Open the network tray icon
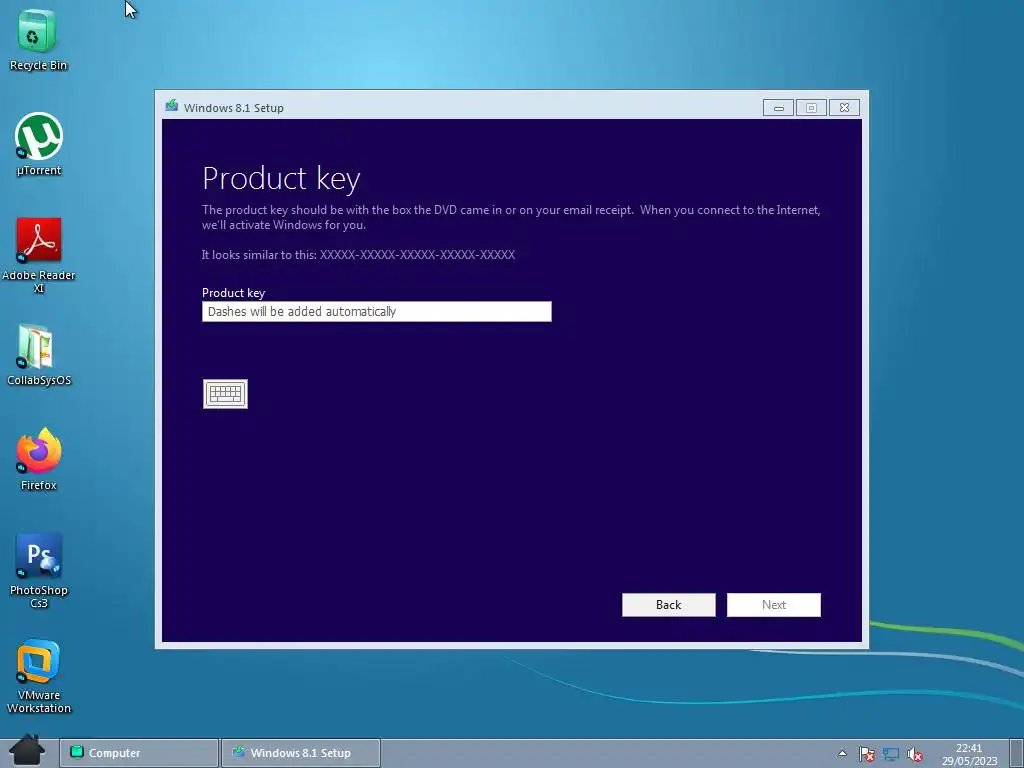 [891, 754]
